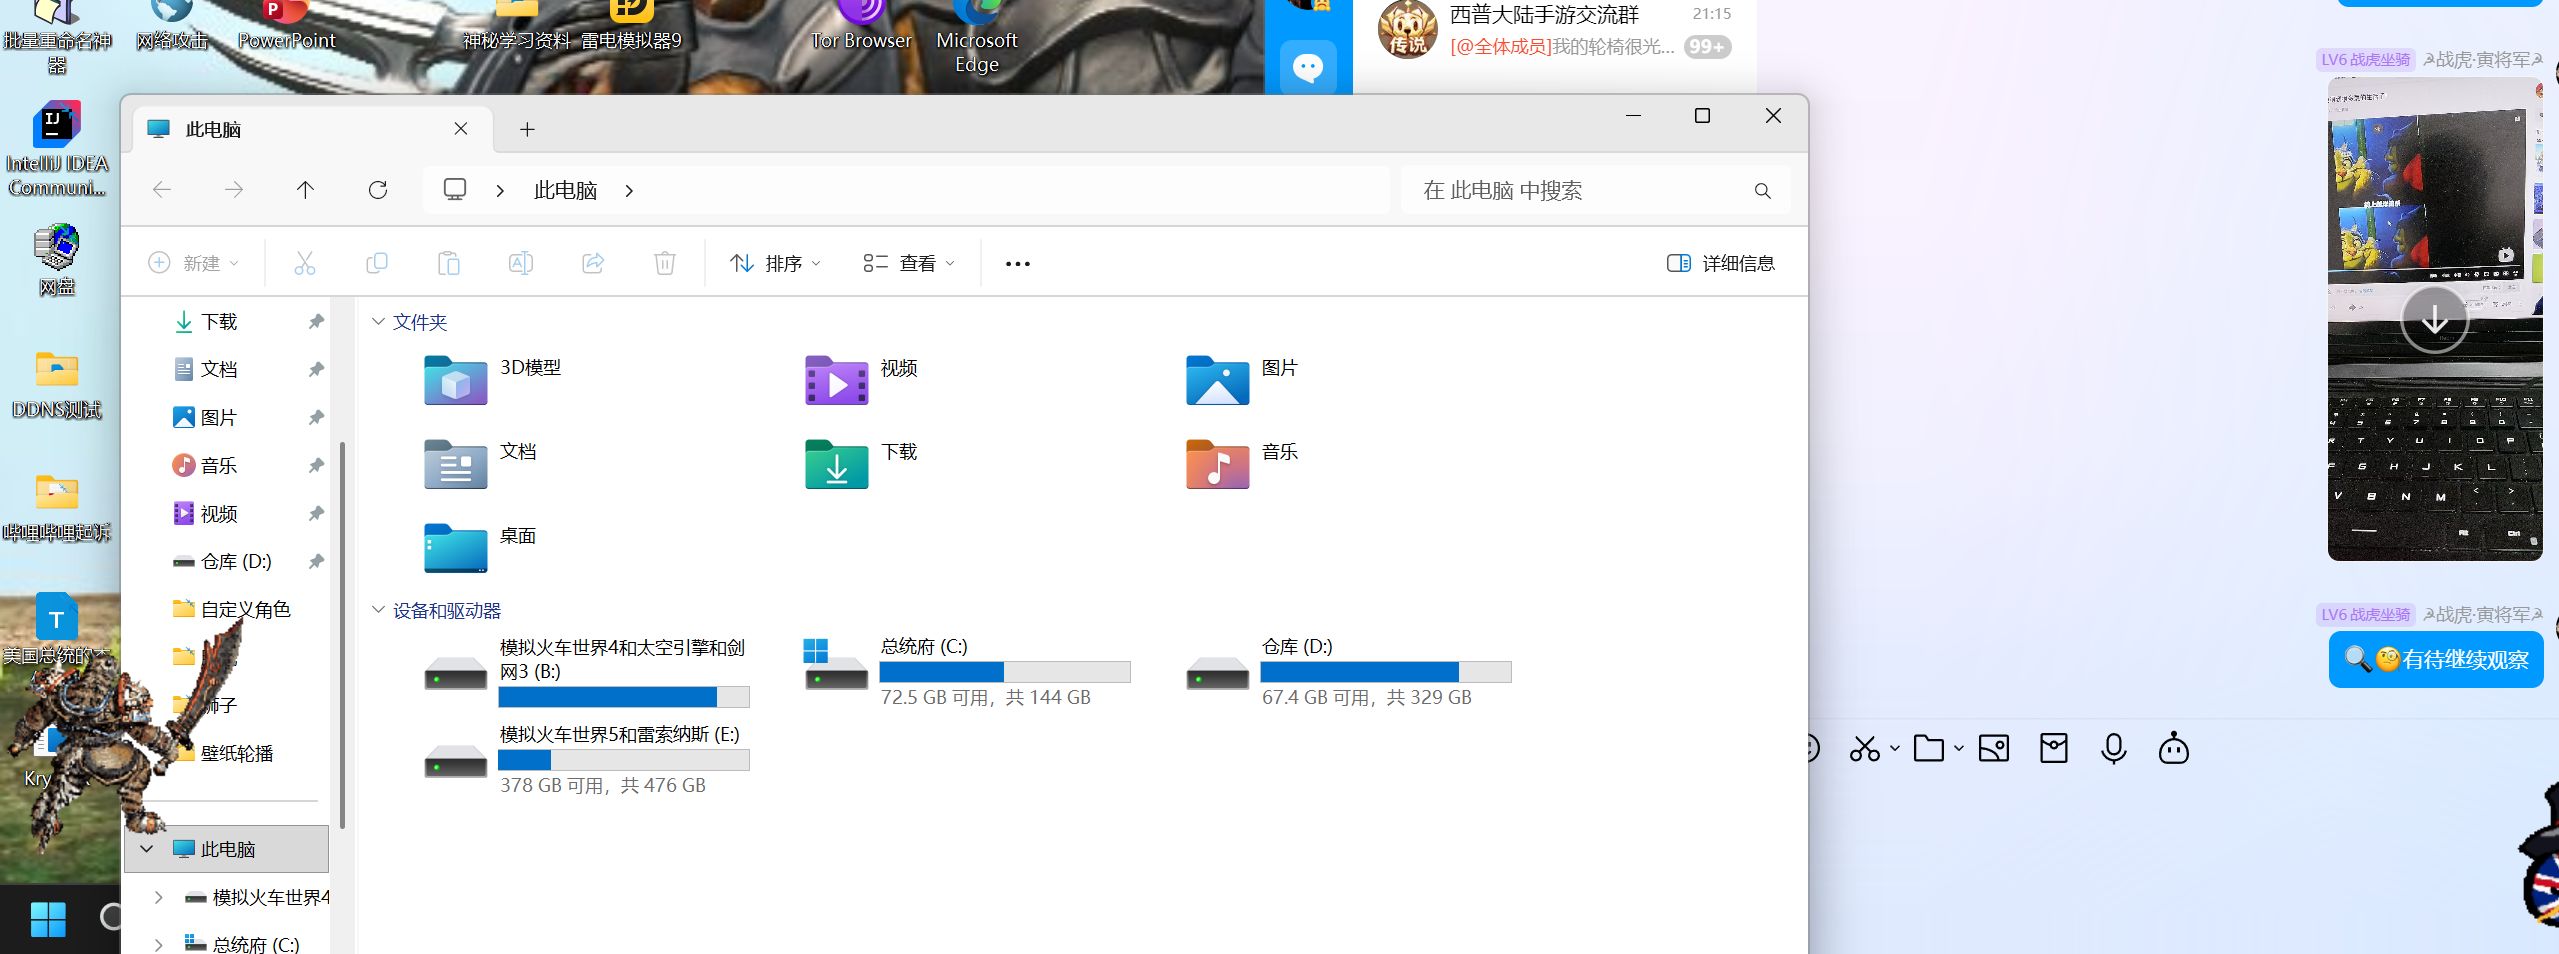Open the Windows Start button
The image size is (2559, 954).
[x=48, y=918]
